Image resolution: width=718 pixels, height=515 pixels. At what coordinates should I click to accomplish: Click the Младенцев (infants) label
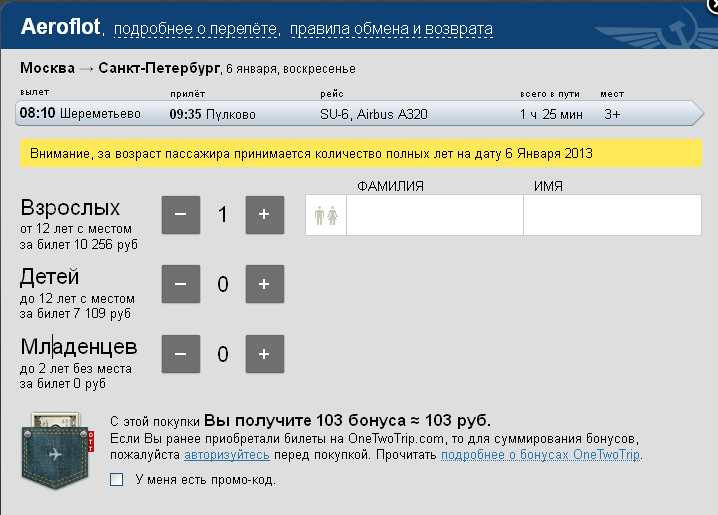79,347
